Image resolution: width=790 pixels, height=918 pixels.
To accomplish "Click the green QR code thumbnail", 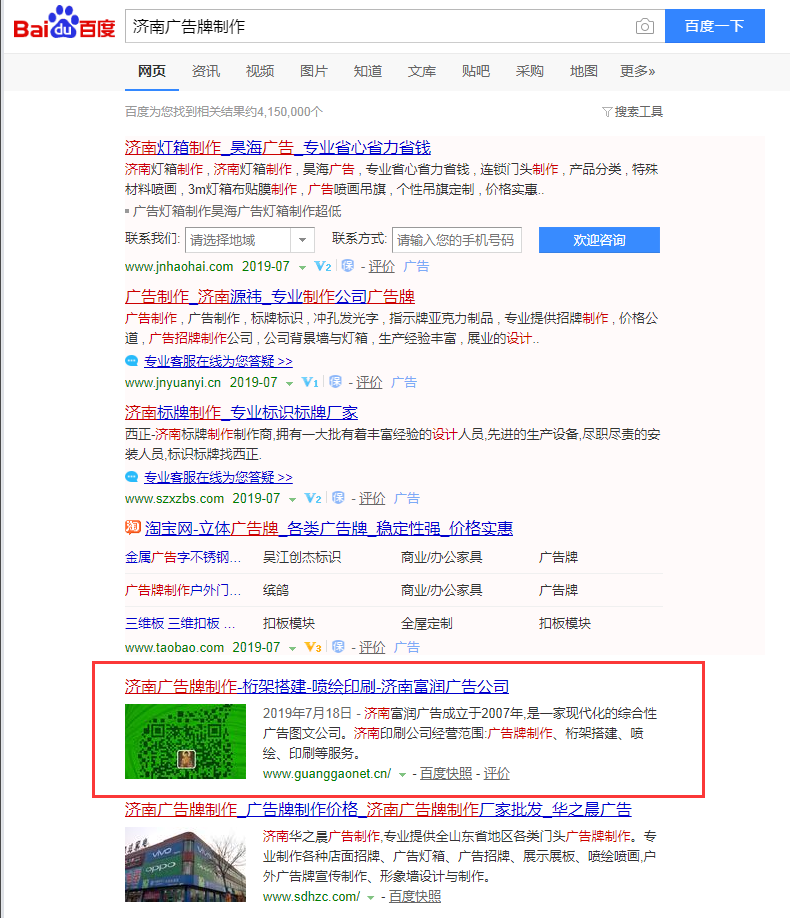I will 185,741.
